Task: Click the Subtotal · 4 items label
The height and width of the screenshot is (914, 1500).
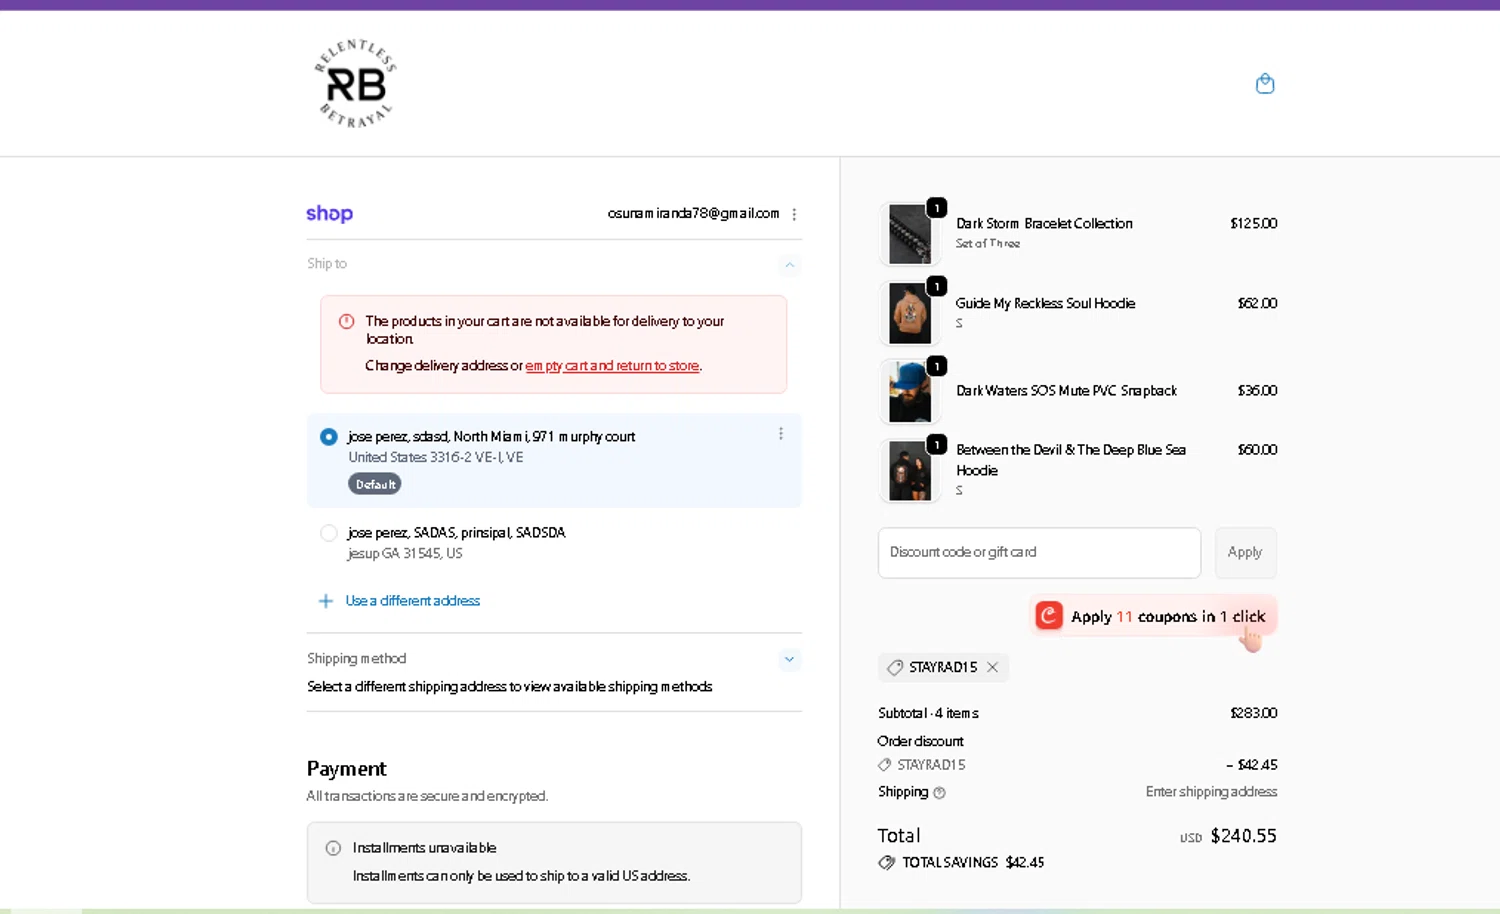Action: [x=928, y=713]
